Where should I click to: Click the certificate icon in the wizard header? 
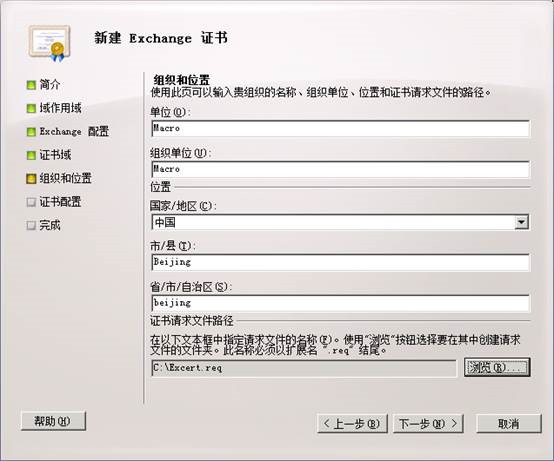[50, 43]
